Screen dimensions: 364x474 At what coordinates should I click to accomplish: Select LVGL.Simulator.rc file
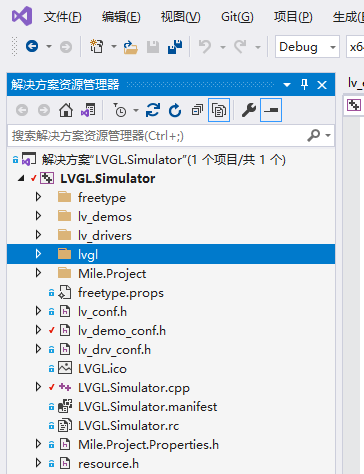coord(128,426)
